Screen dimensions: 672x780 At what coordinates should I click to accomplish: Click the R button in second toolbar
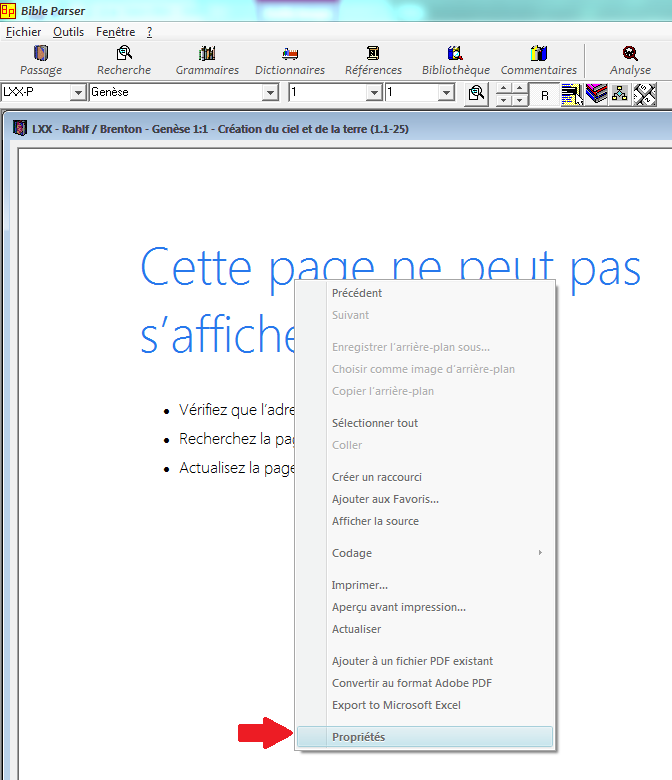pyautogui.click(x=544, y=95)
